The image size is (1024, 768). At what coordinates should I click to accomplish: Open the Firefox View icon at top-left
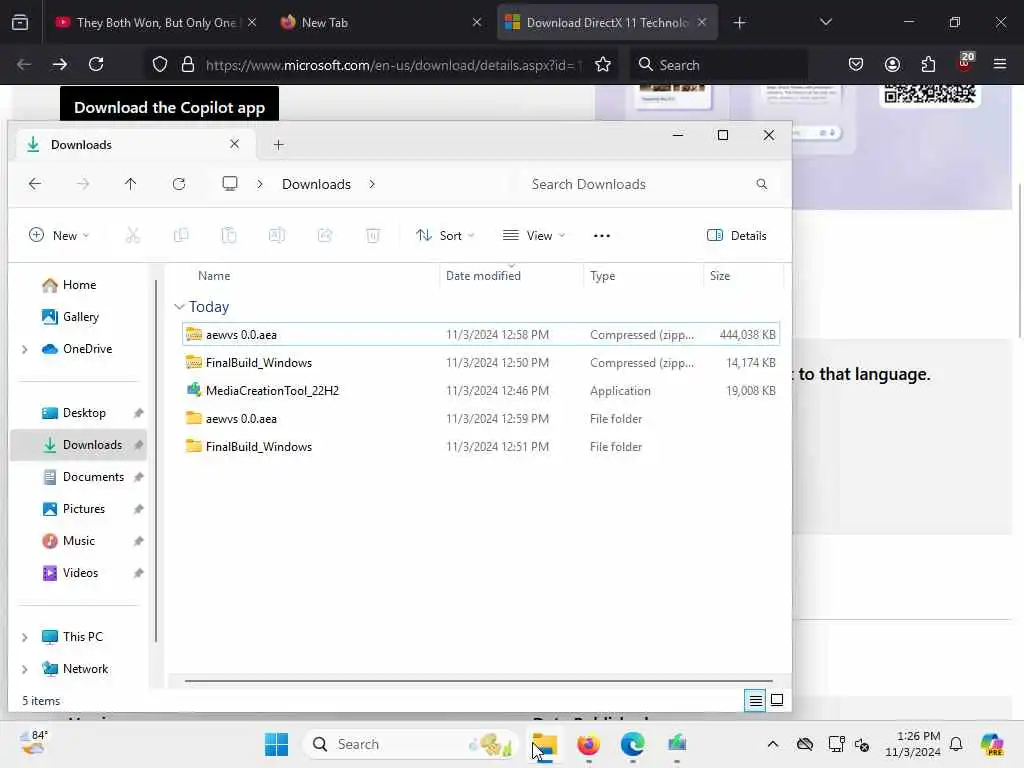click(x=20, y=23)
